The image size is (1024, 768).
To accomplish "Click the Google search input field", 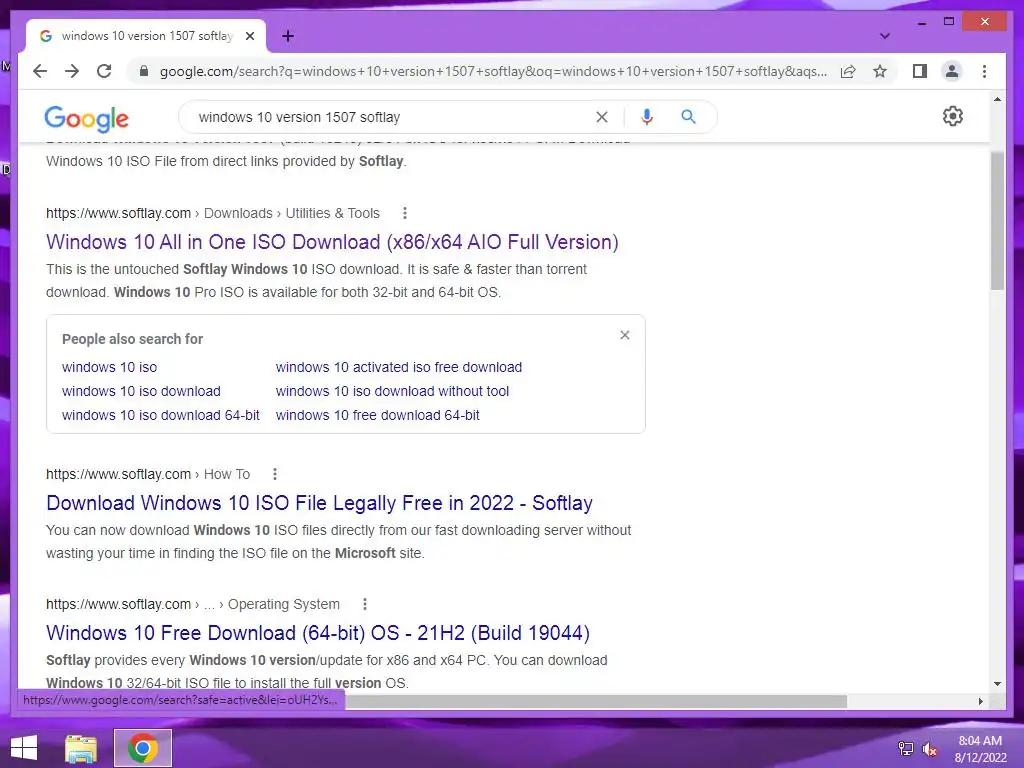I will [392, 117].
